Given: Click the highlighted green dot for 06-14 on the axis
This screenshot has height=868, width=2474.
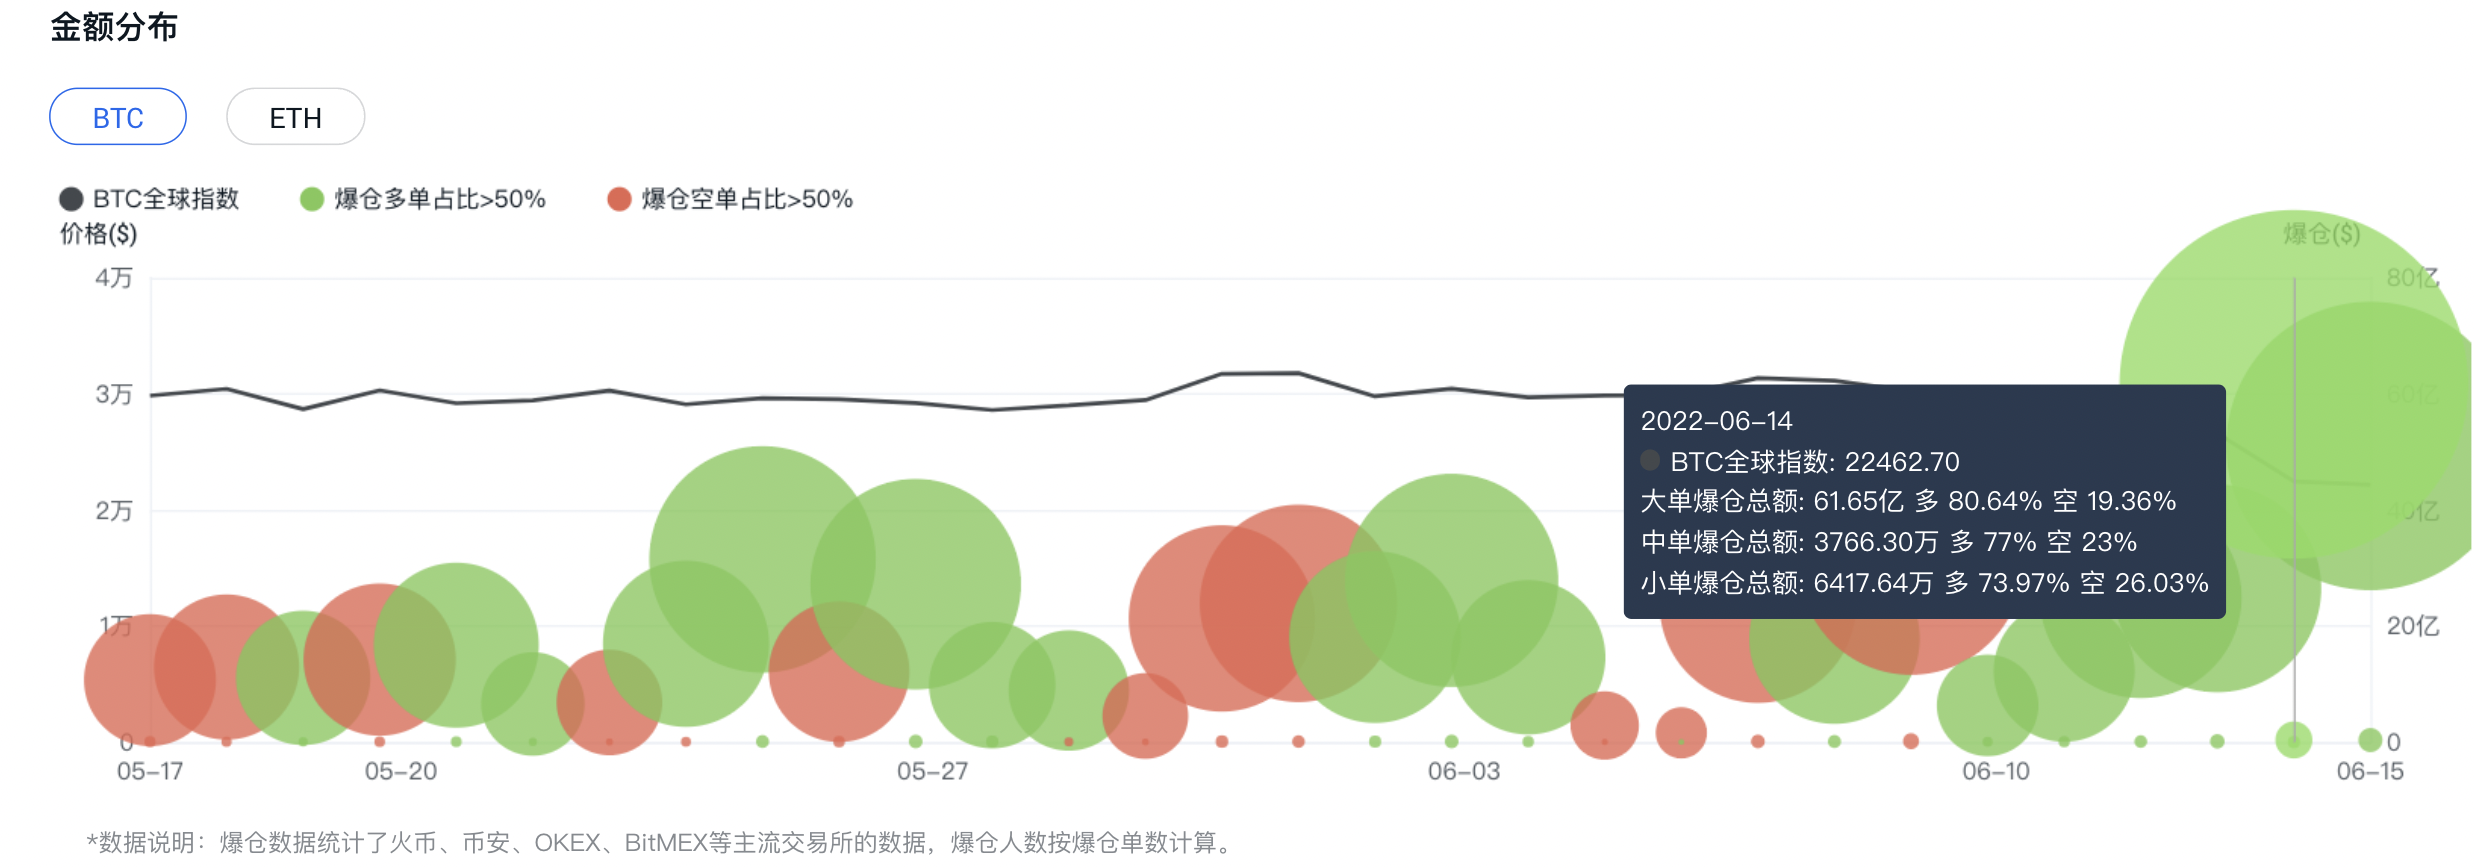Looking at the screenshot, I should click(x=2293, y=741).
